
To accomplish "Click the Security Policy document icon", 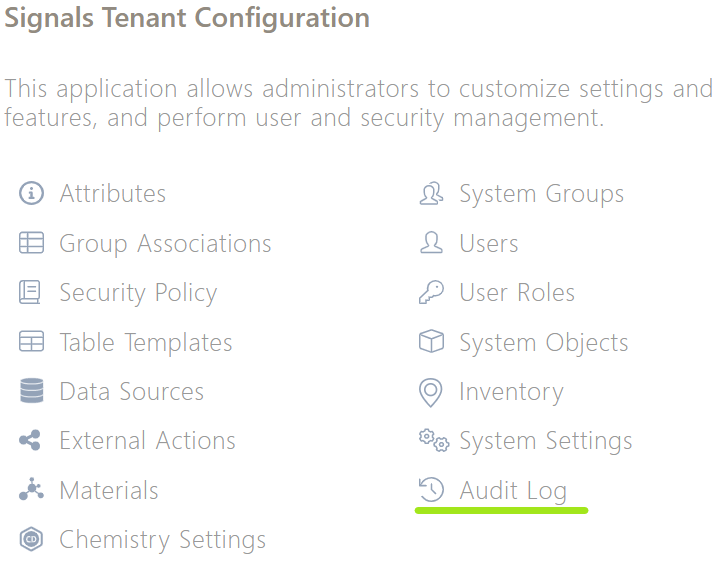I will (30, 292).
